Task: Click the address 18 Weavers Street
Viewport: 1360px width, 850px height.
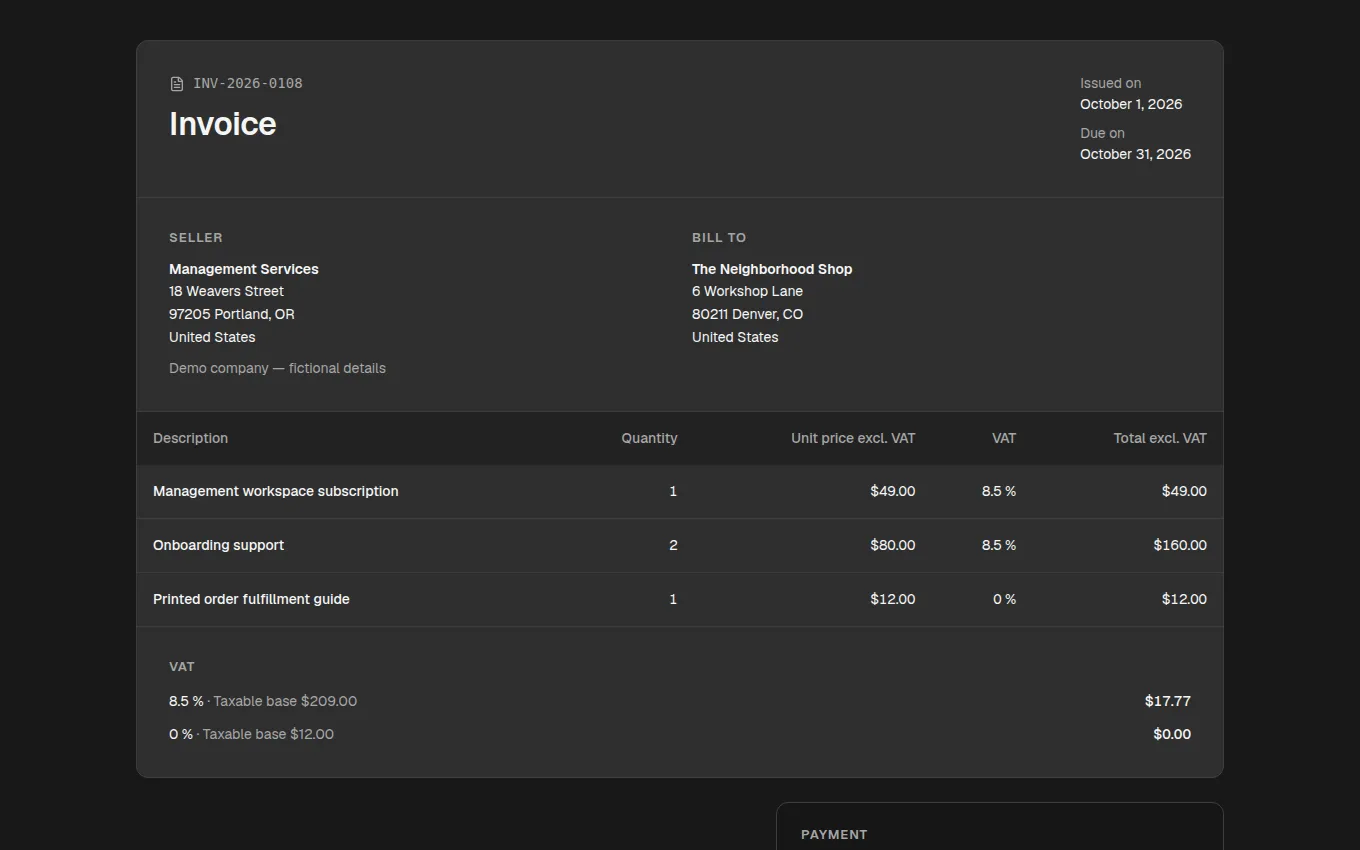Action: pos(226,291)
